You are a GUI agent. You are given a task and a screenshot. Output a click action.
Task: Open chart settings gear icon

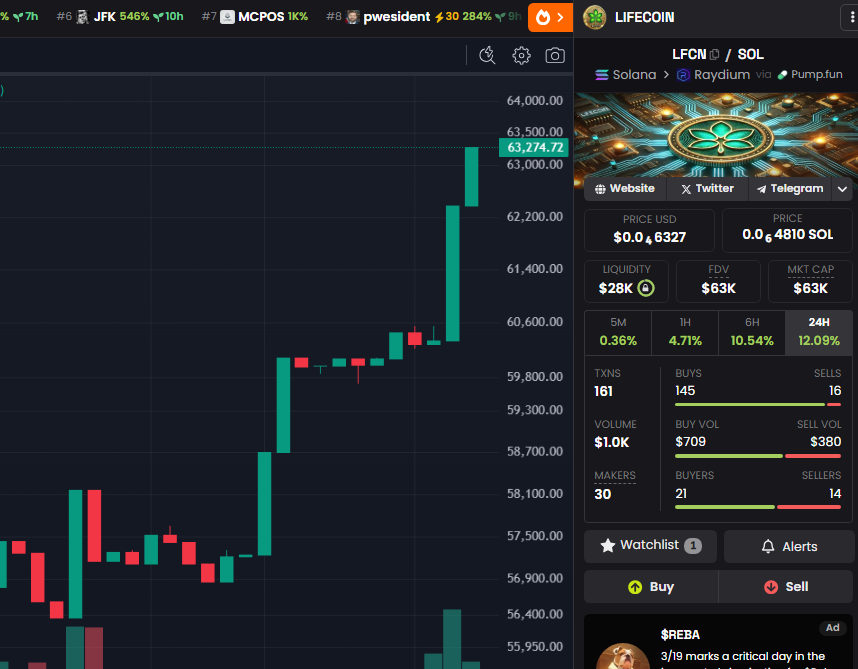click(x=521, y=55)
